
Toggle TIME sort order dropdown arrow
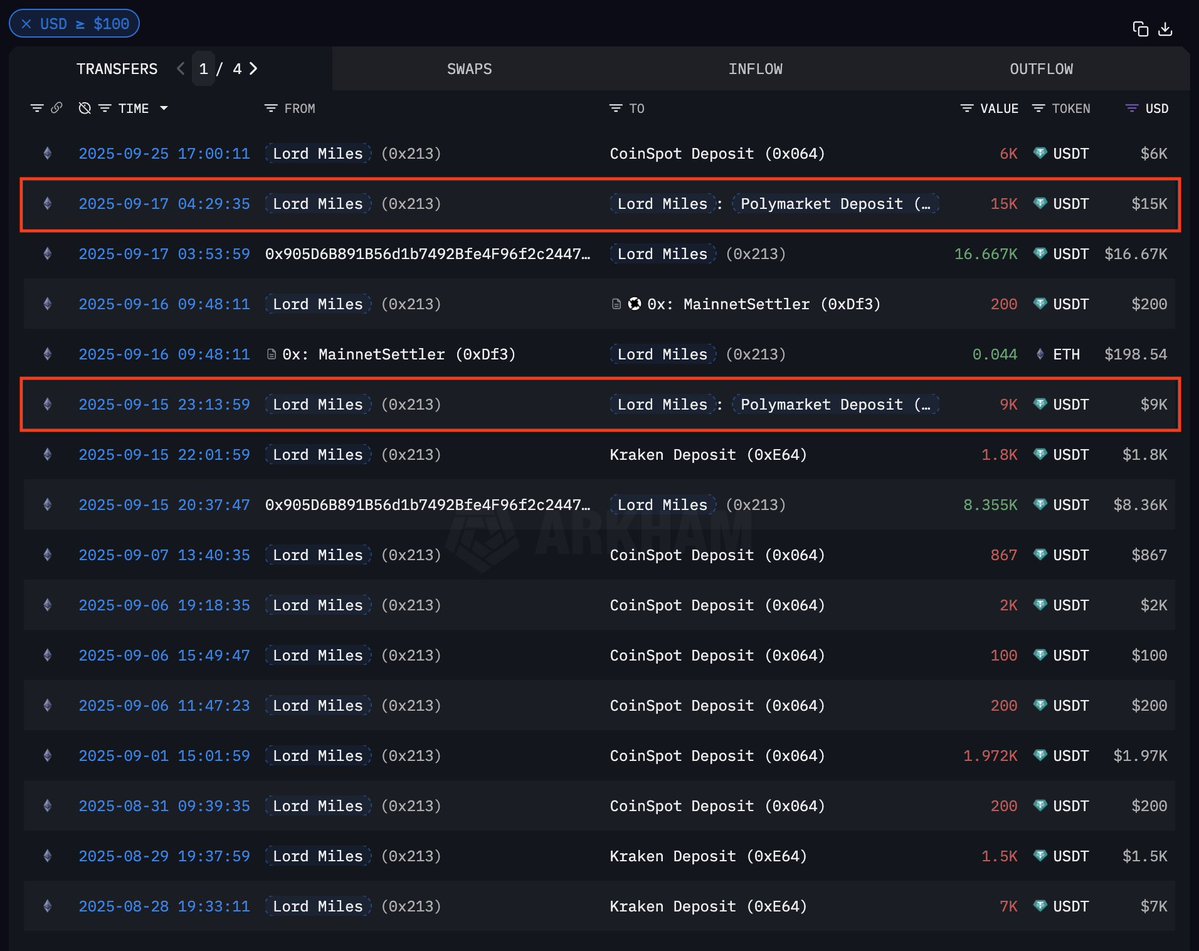click(x=163, y=108)
